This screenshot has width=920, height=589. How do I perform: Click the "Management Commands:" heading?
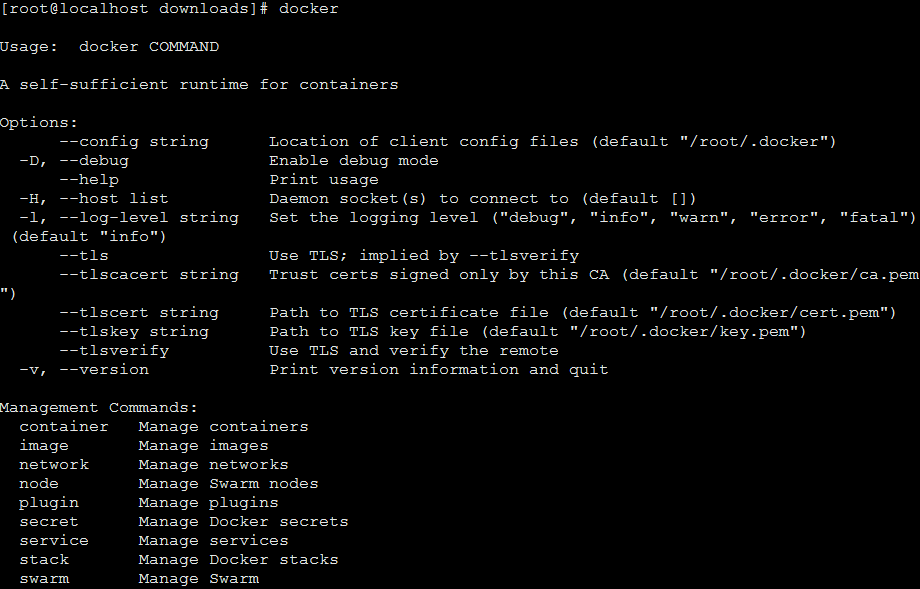tap(99, 408)
